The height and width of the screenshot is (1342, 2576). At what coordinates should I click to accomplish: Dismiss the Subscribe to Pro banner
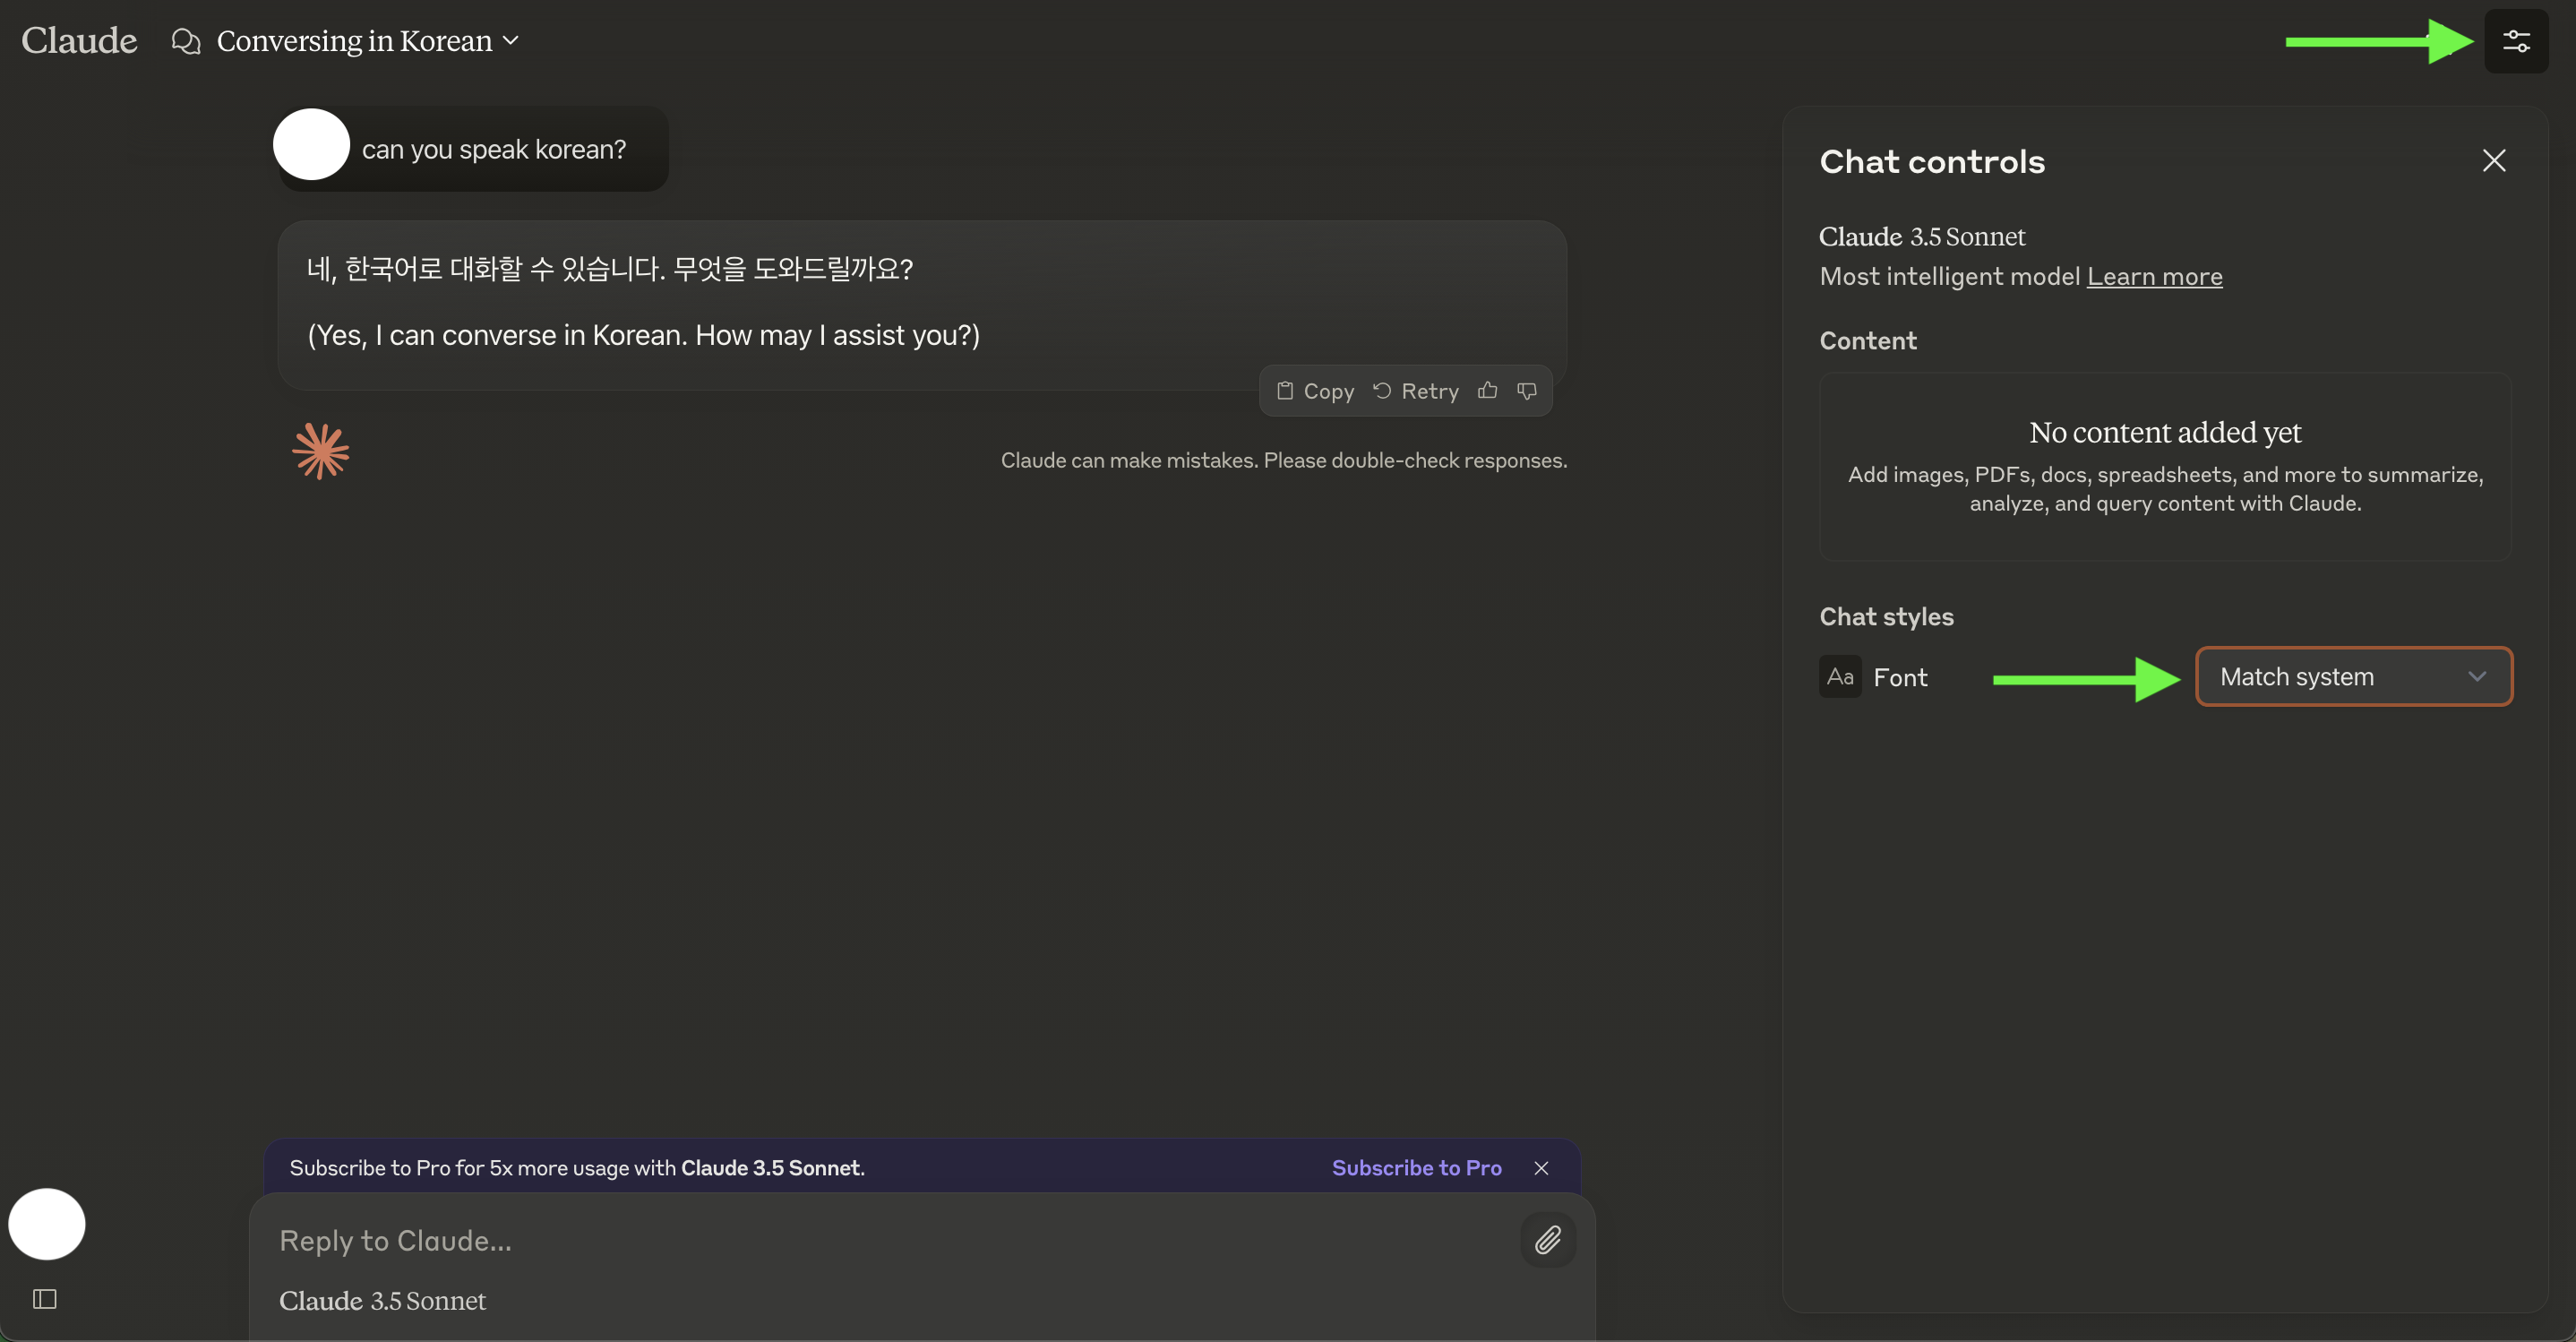pyautogui.click(x=1541, y=1168)
